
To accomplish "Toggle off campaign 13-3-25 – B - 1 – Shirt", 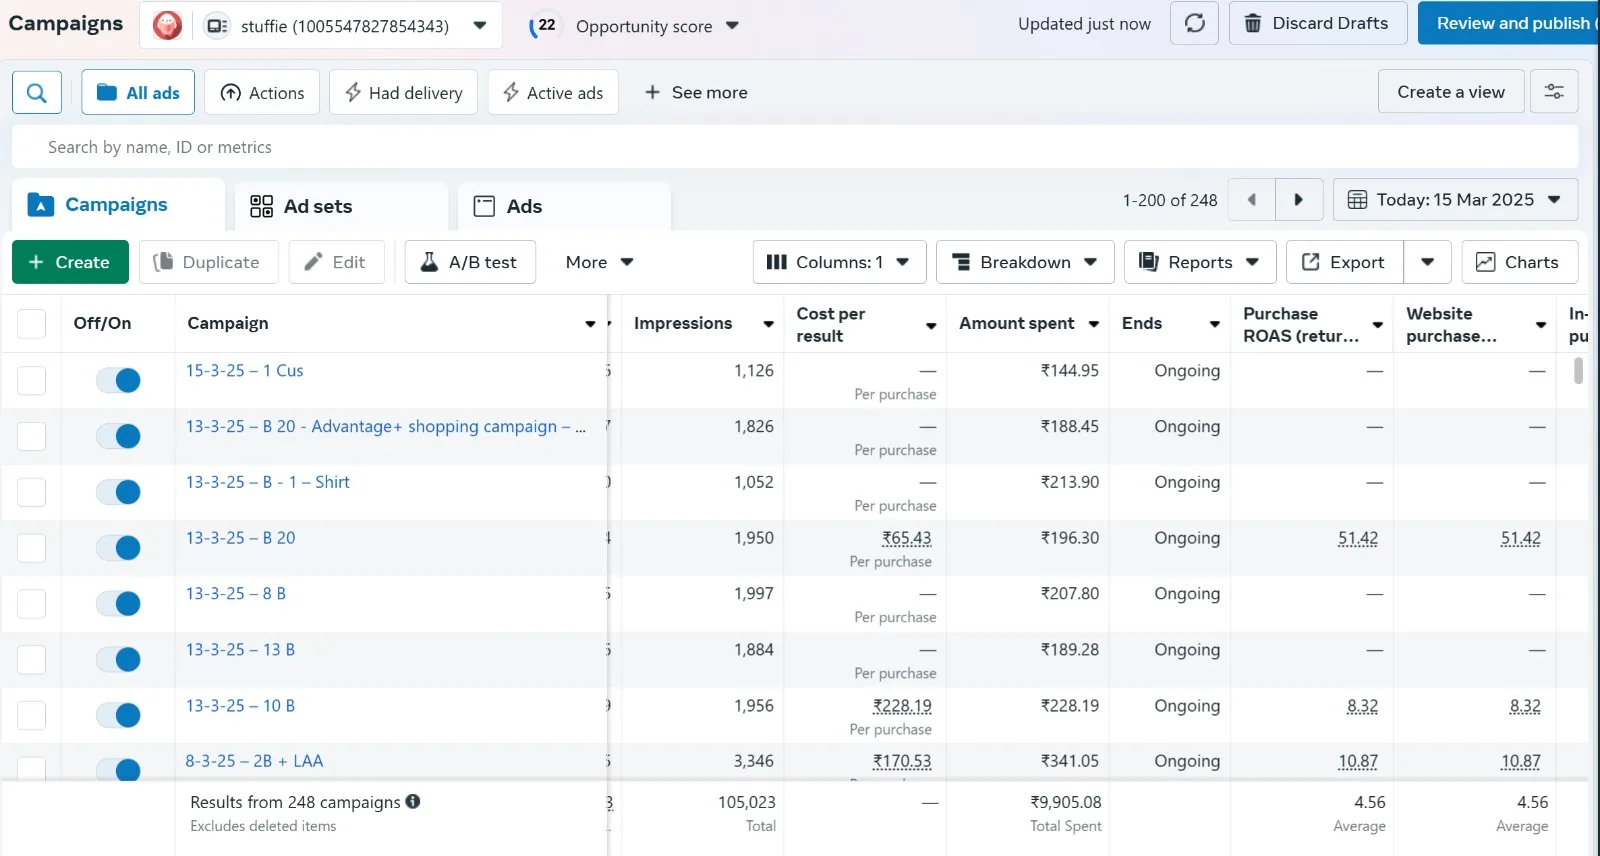I will 118,492.
